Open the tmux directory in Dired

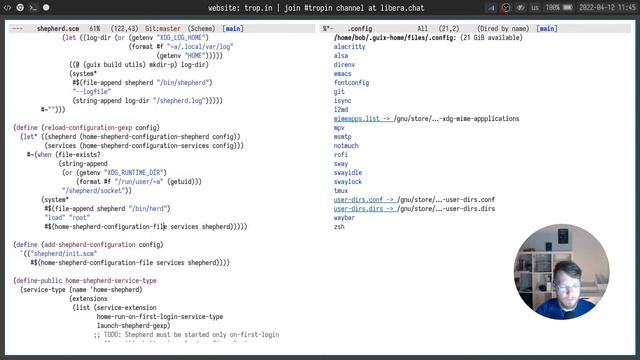[x=341, y=190]
